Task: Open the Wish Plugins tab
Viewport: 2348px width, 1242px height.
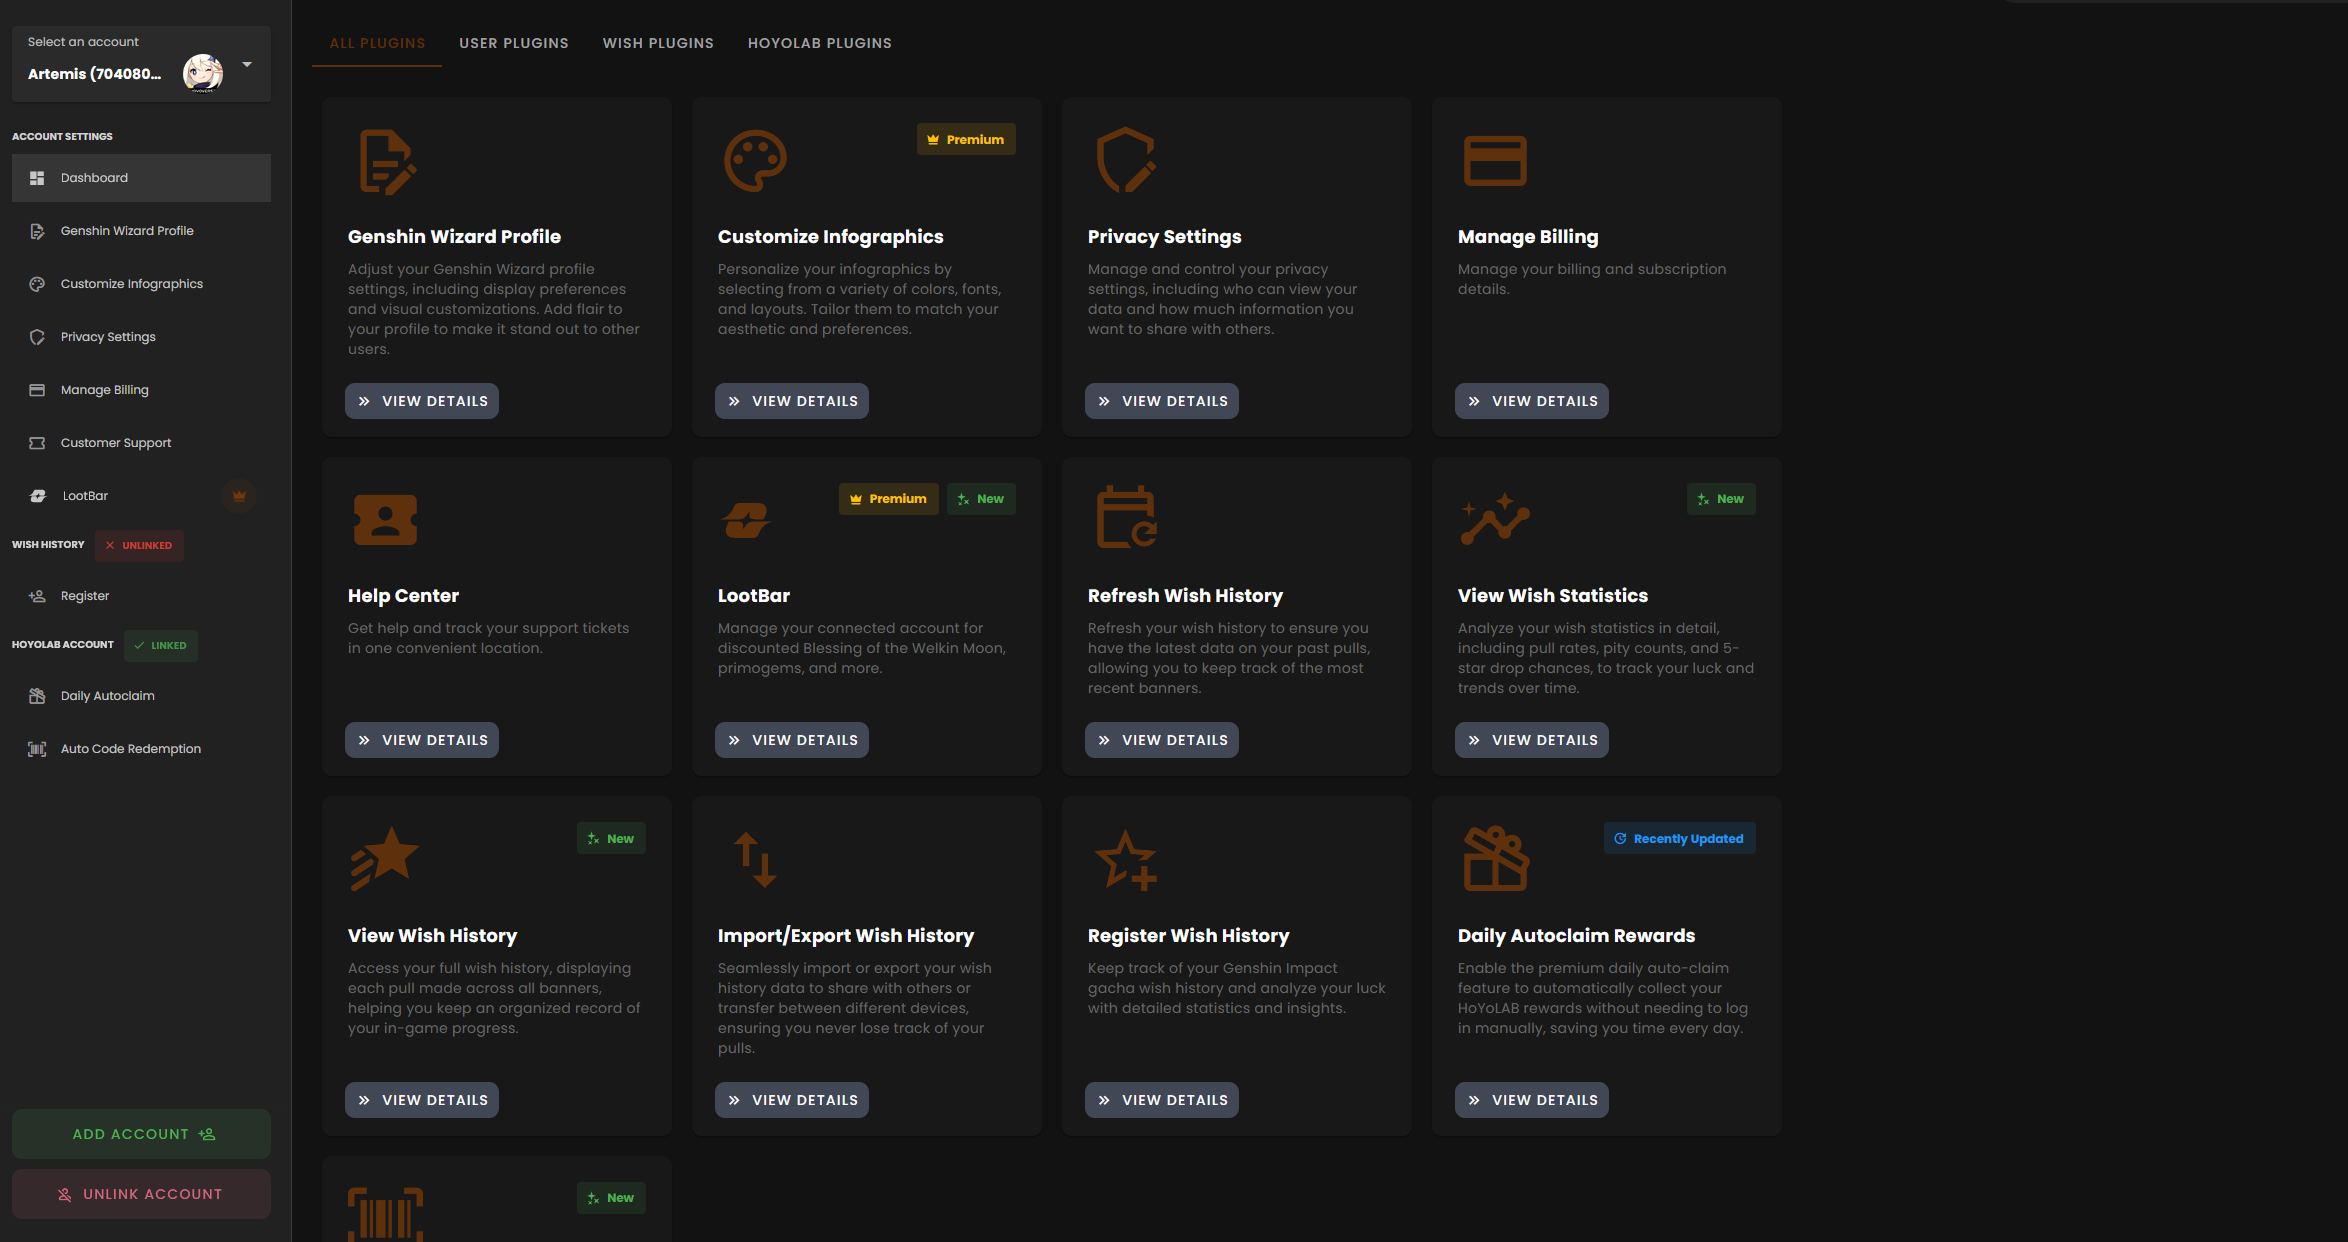Action: (x=658, y=43)
